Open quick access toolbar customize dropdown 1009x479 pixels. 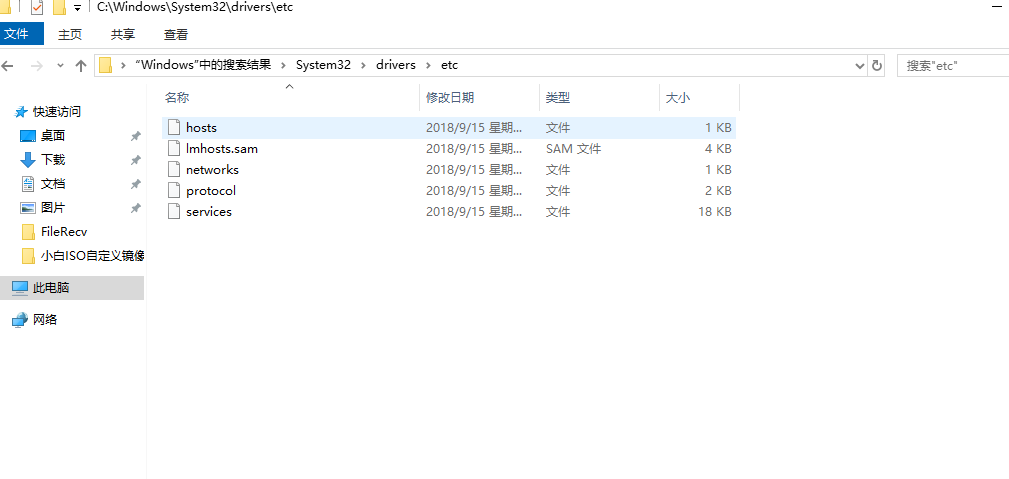[x=77, y=8]
